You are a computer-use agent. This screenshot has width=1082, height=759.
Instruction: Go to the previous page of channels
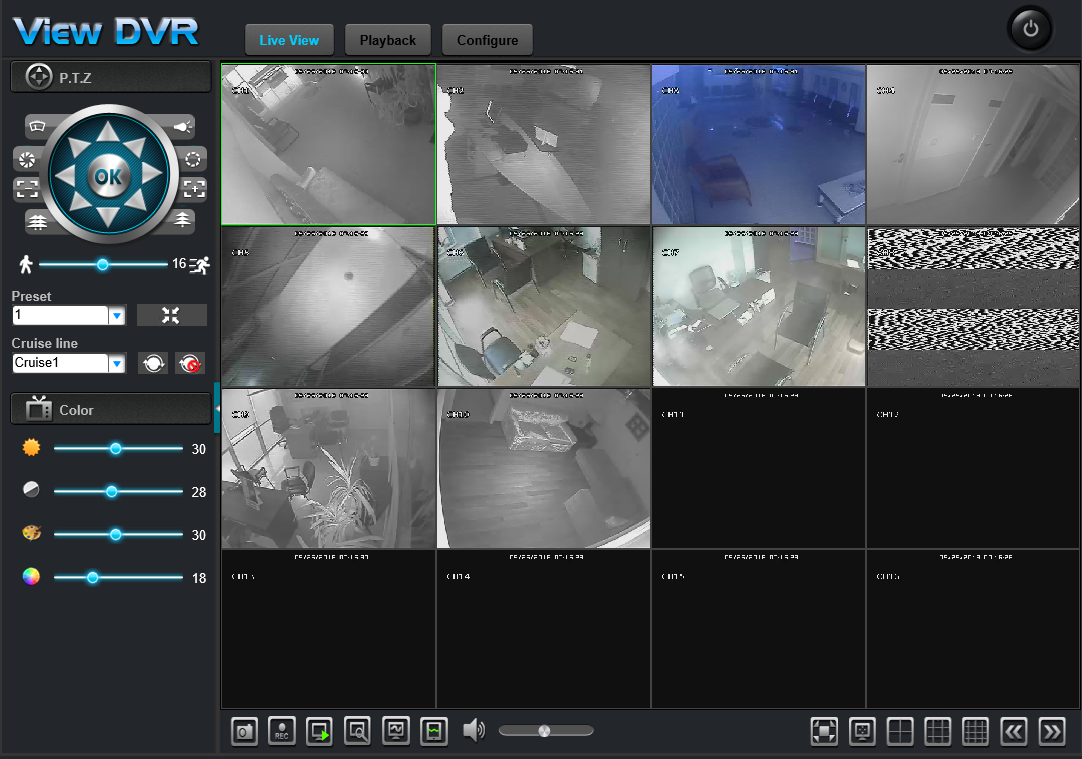1014,731
